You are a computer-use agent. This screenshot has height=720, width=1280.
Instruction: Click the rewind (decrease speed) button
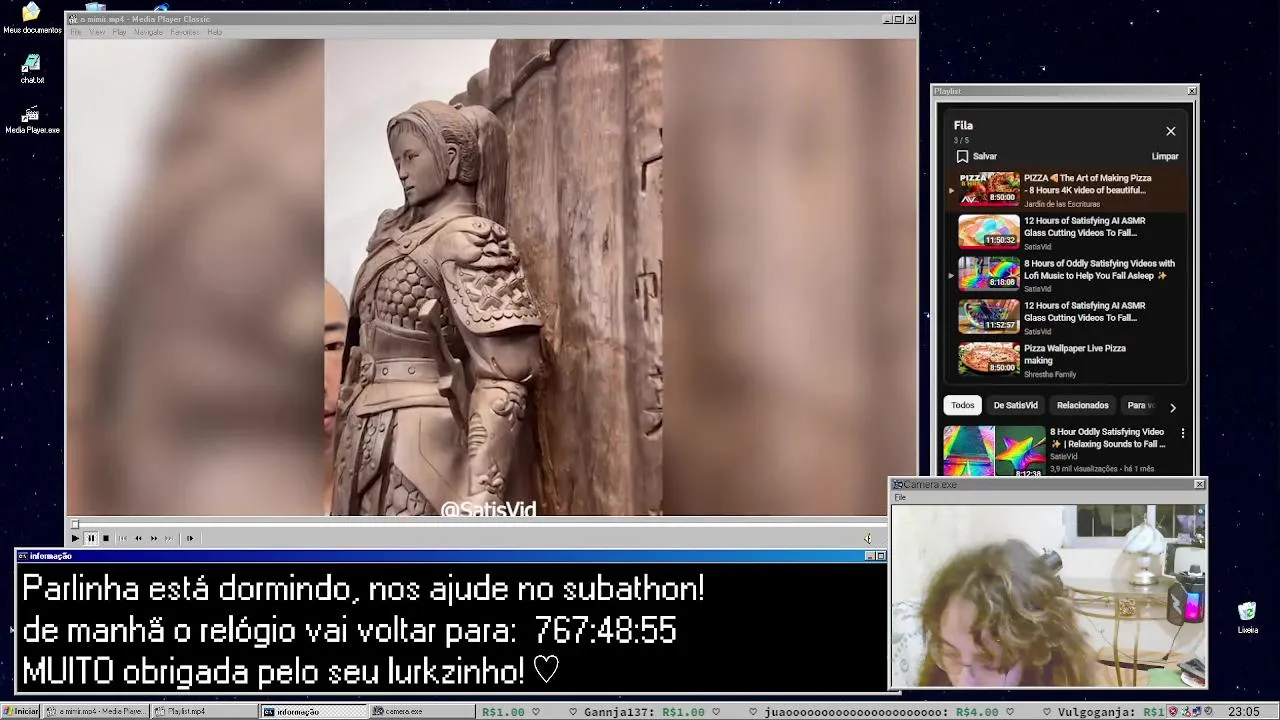[x=138, y=538]
